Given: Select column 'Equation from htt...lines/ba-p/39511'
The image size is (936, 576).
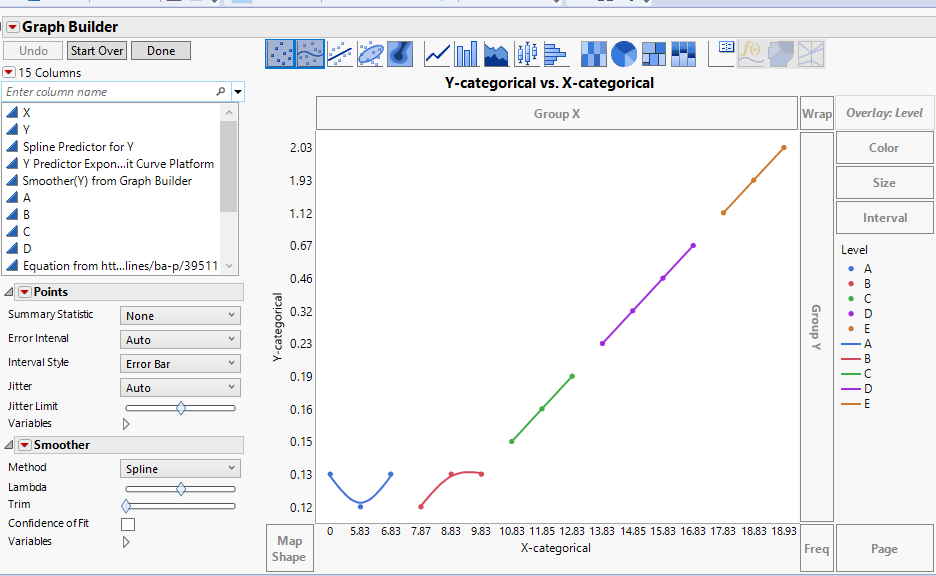Looking at the screenshot, I should [x=121, y=266].
